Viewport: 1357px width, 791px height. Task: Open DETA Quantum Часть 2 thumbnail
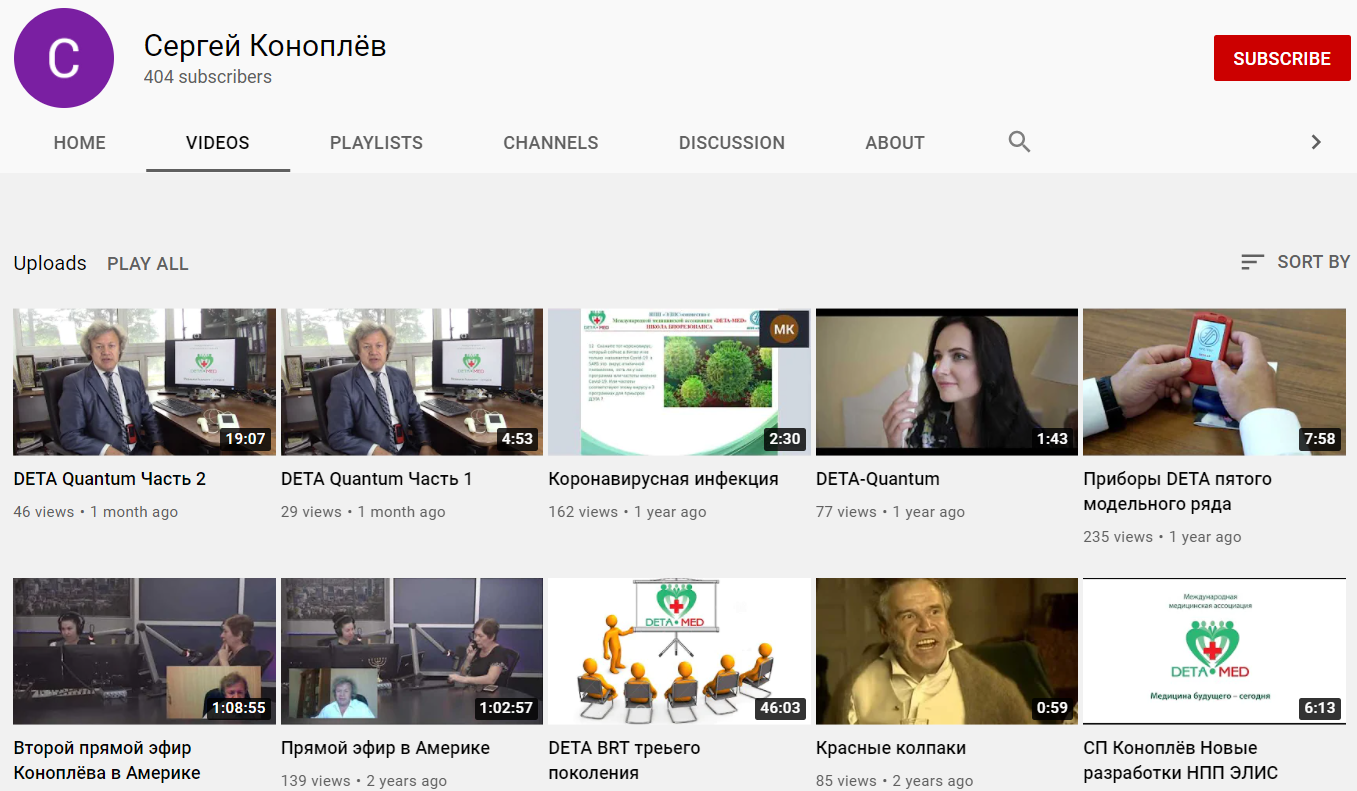coord(145,382)
